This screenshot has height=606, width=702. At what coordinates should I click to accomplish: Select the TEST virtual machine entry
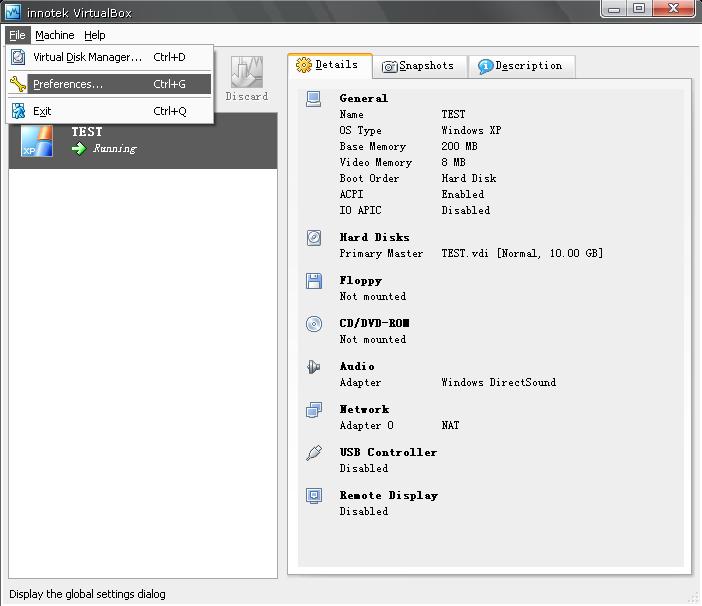(143, 141)
